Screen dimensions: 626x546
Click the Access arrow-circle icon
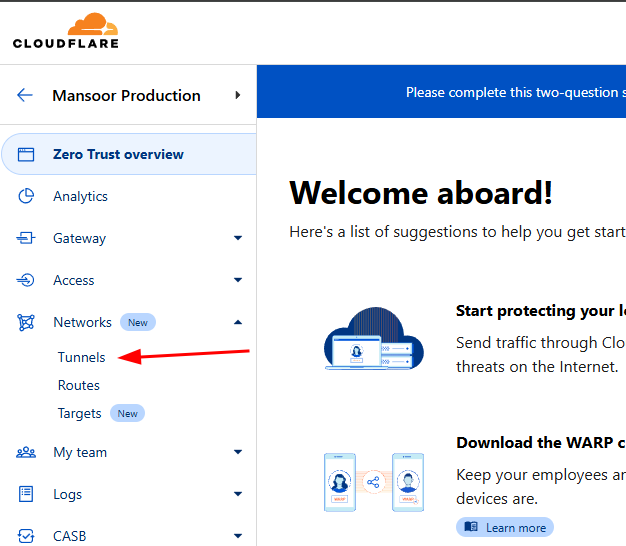26,281
